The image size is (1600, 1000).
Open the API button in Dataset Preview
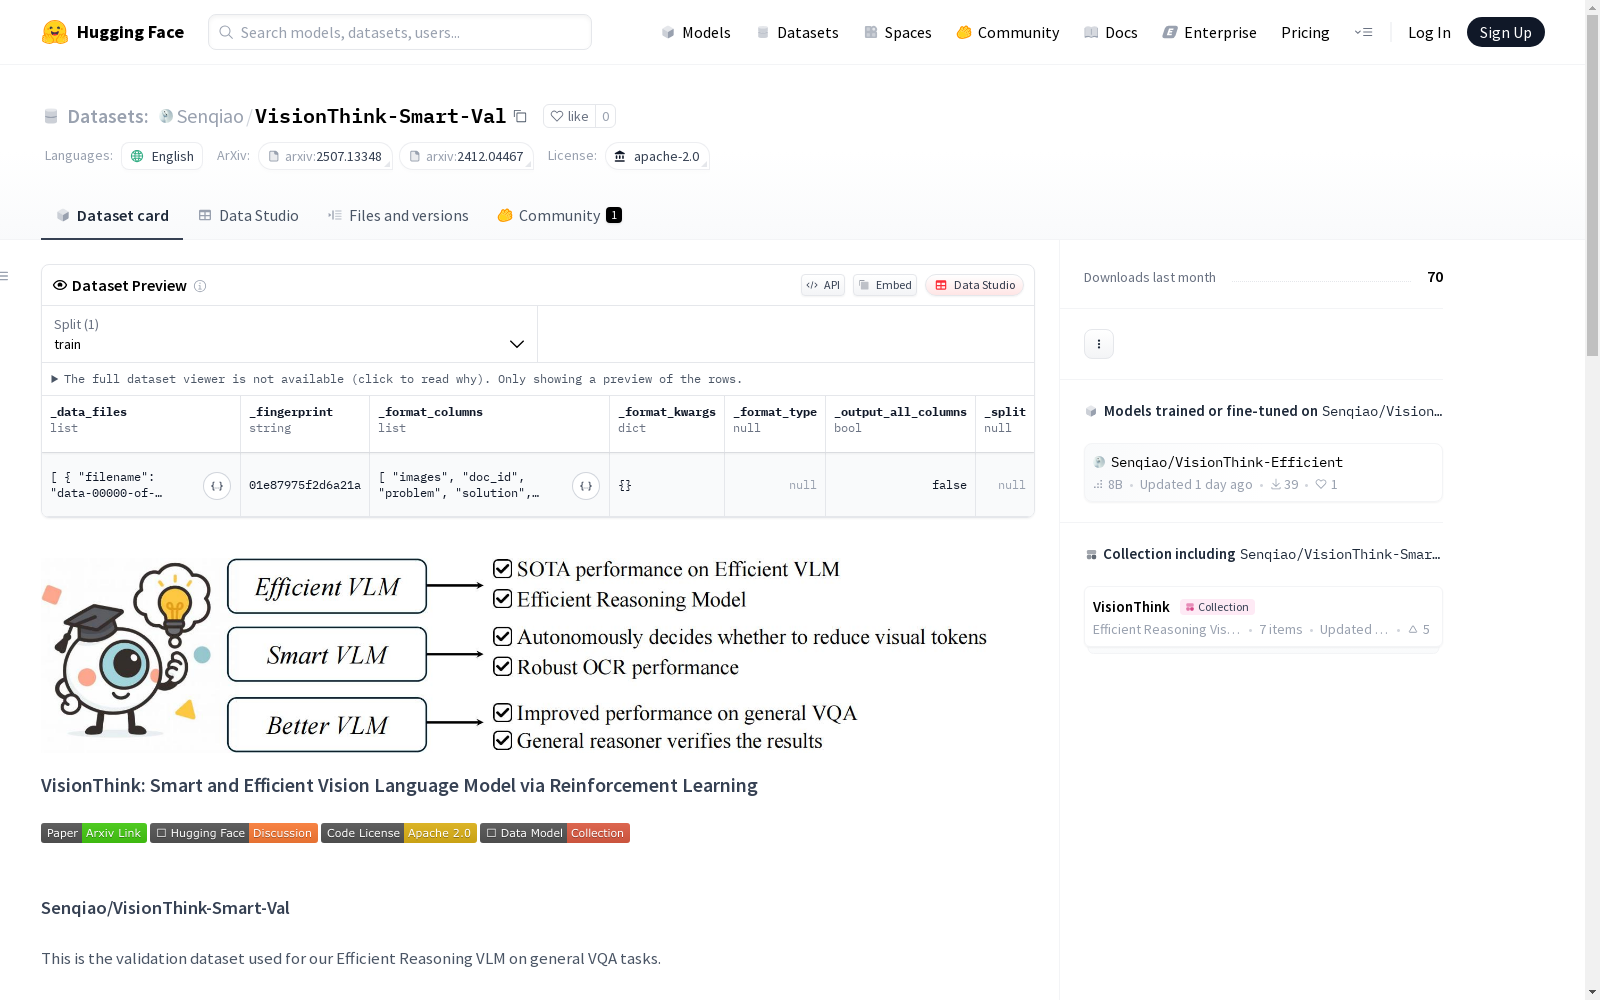[x=823, y=285]
